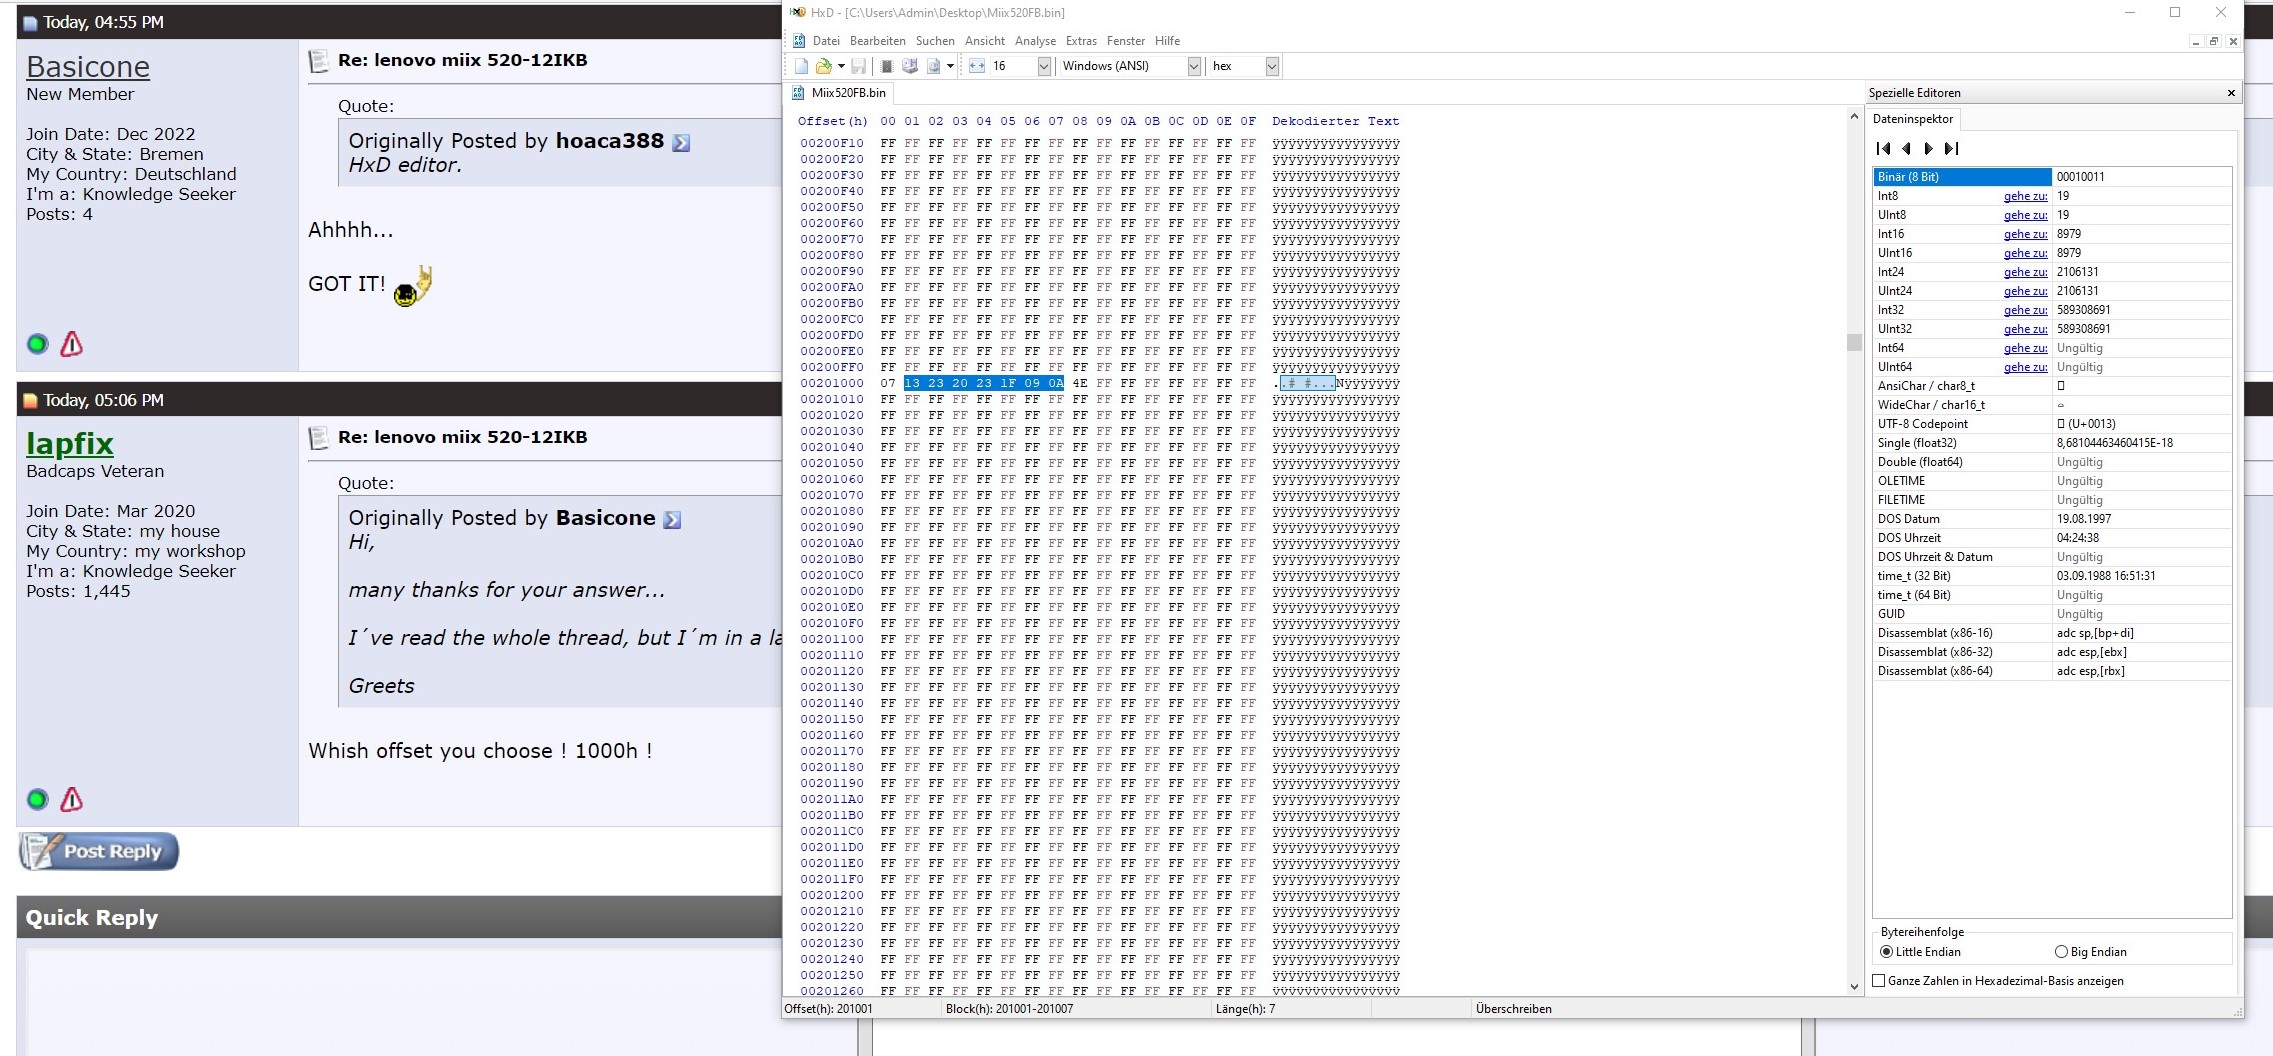Click the open disk icon in HxD toolbar
This screenshot has width=2273, height=1056.
[910, 66]
